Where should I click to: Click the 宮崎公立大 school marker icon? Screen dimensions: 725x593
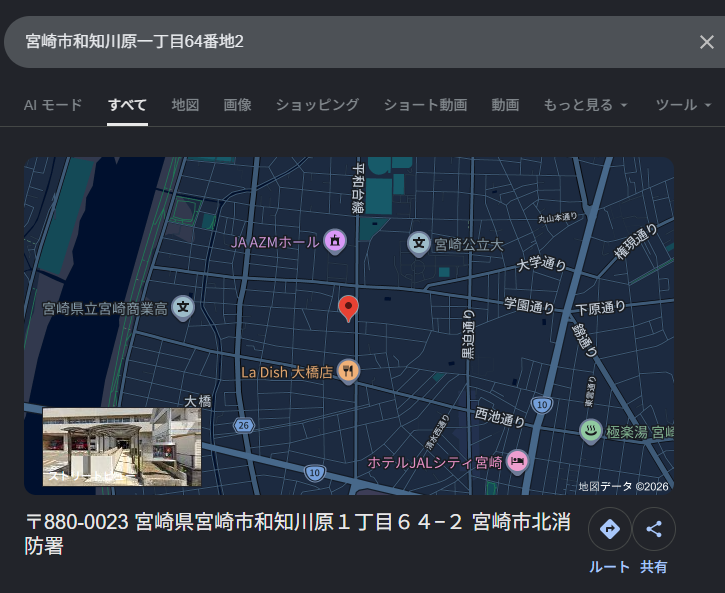(419, 243)
